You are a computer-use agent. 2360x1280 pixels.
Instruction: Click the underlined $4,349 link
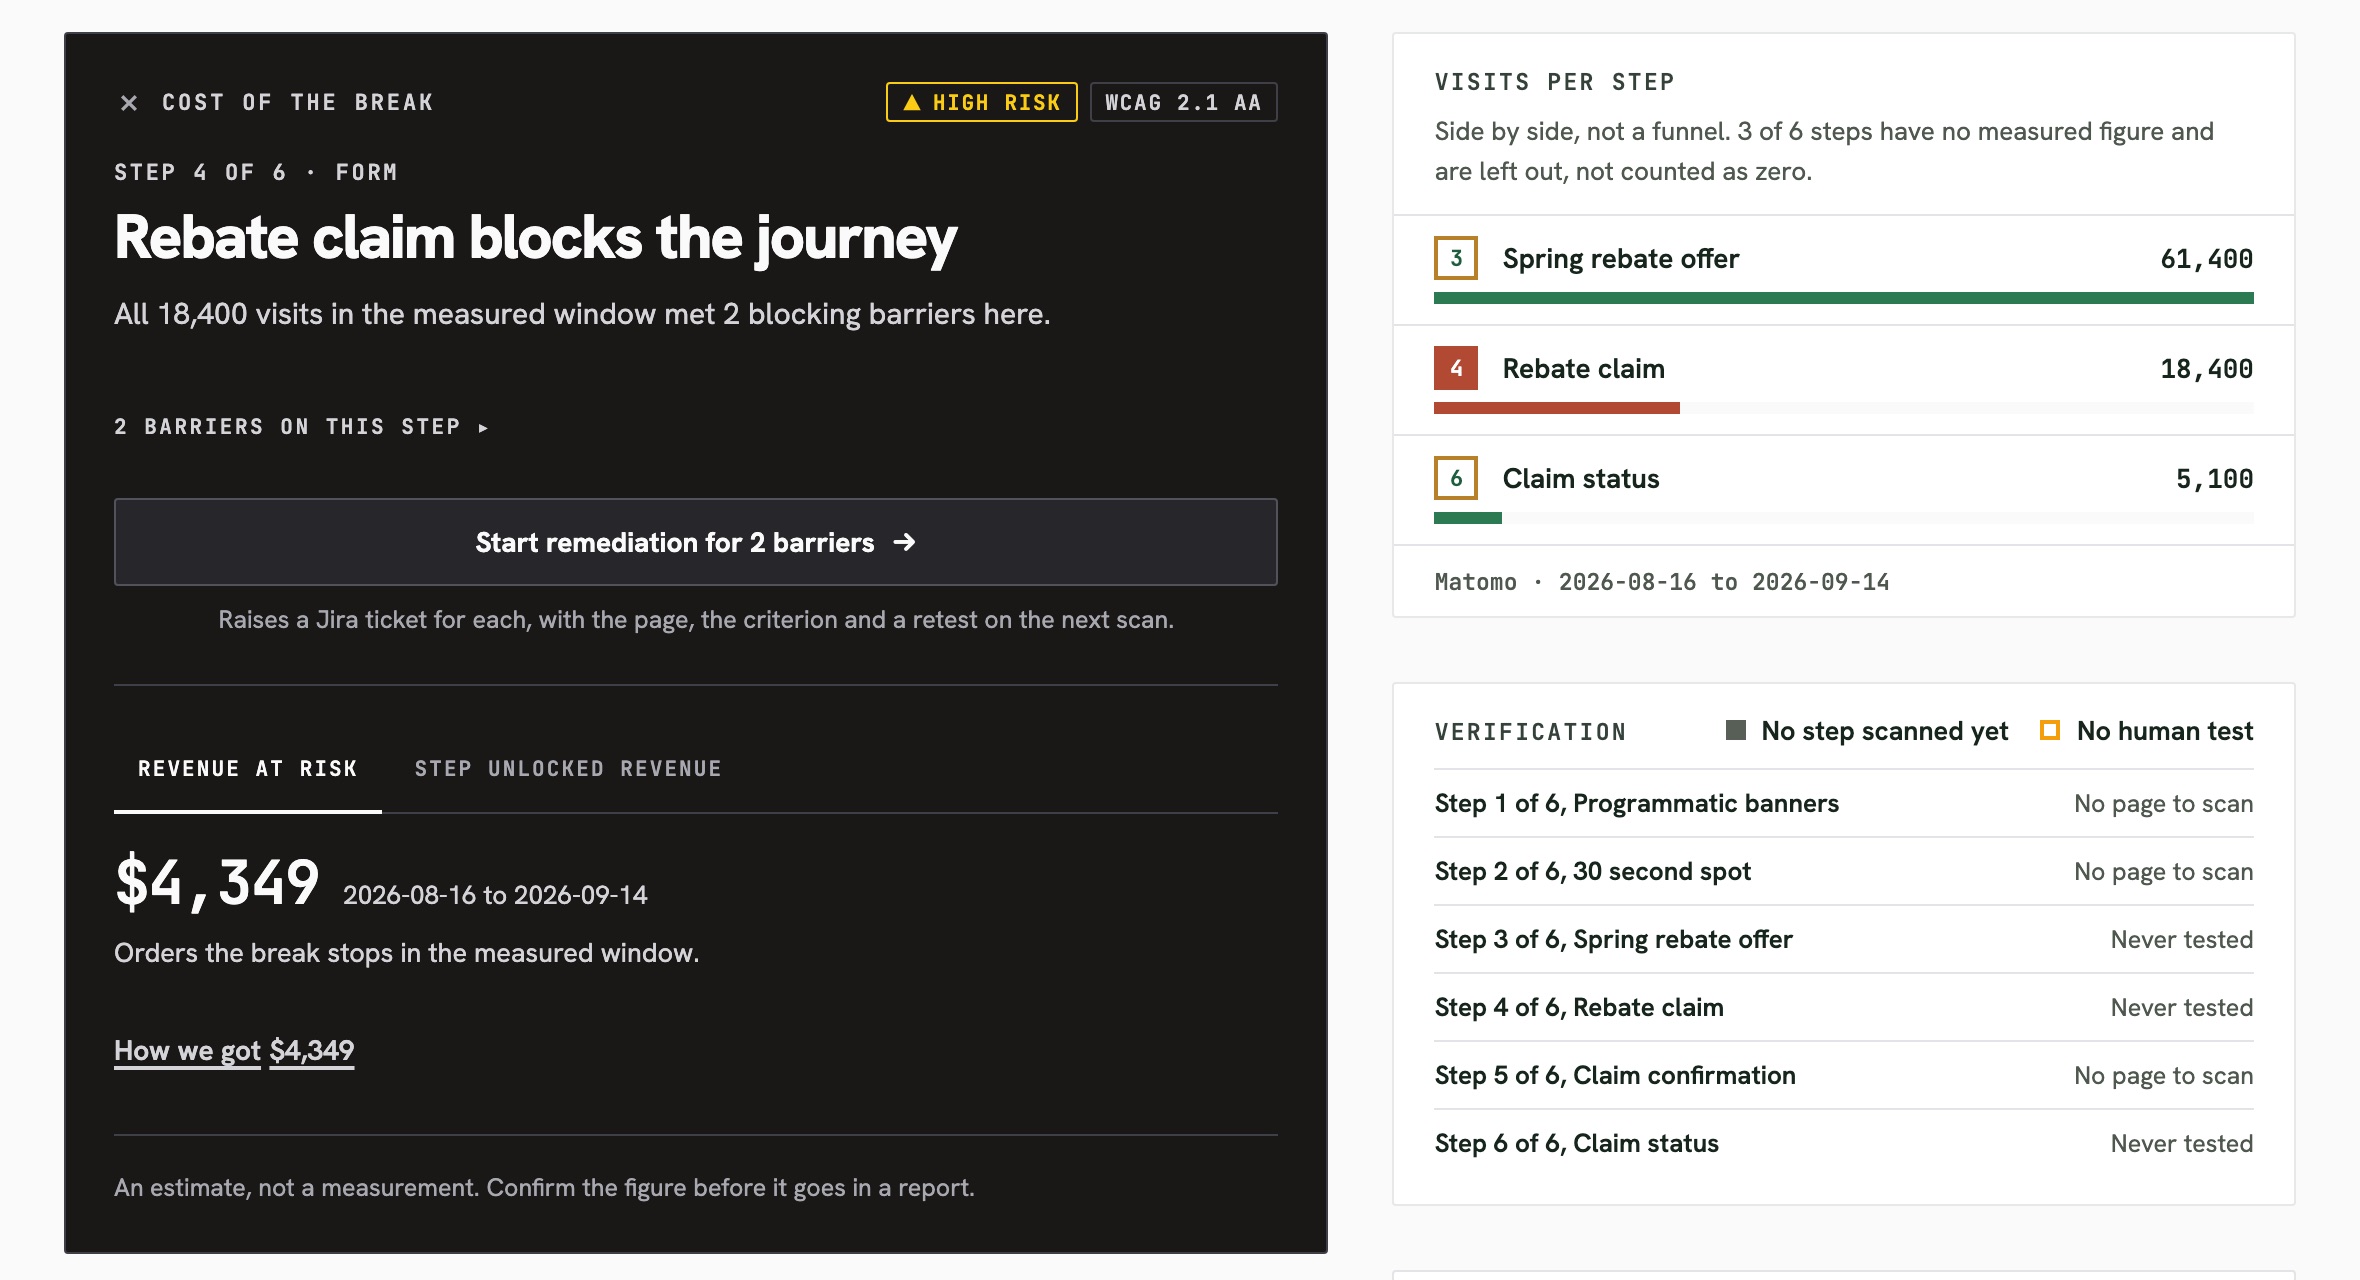click(x=312, y=1050)
